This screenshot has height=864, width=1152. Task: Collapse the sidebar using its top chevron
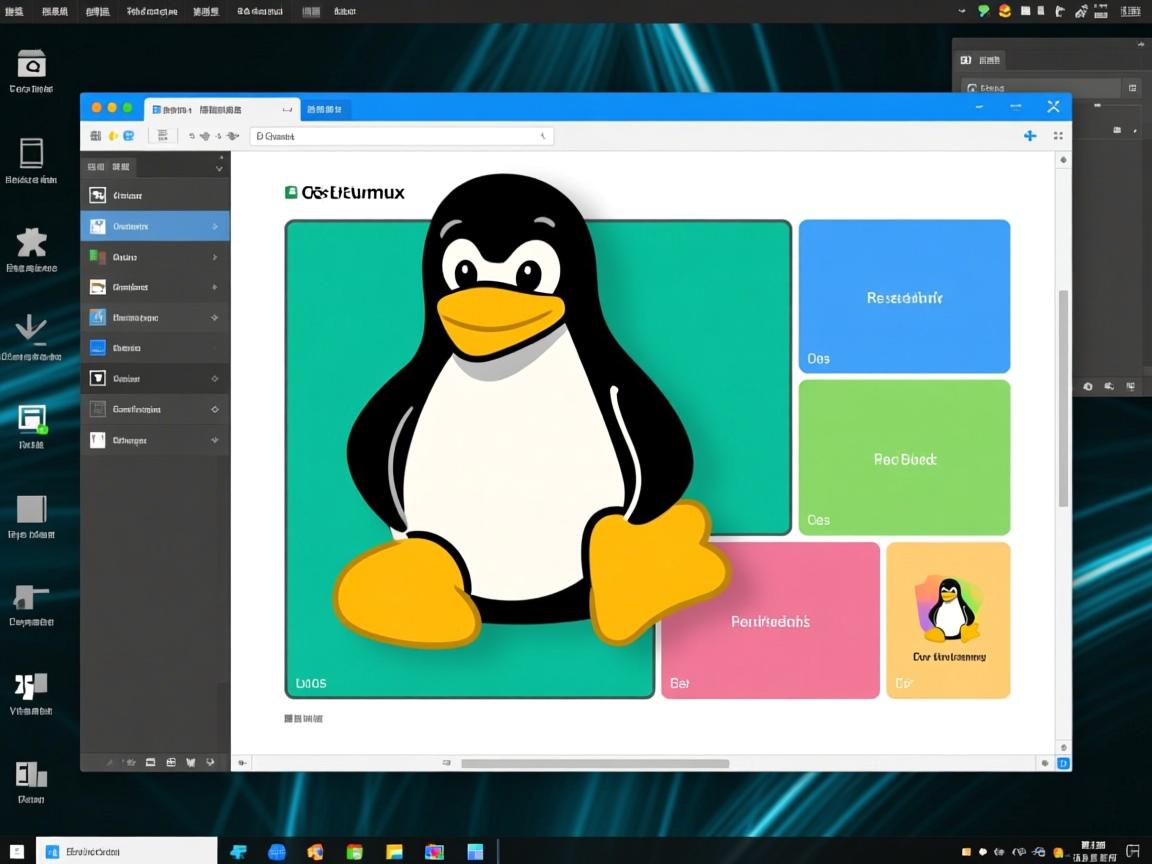point(218,167)
